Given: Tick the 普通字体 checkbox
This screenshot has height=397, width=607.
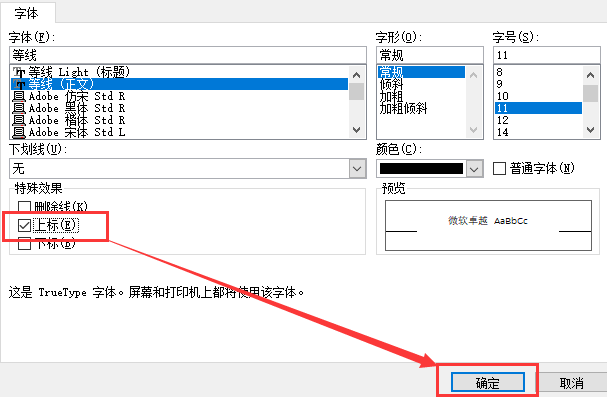Looking at the screenshot, I should (499, 168).
